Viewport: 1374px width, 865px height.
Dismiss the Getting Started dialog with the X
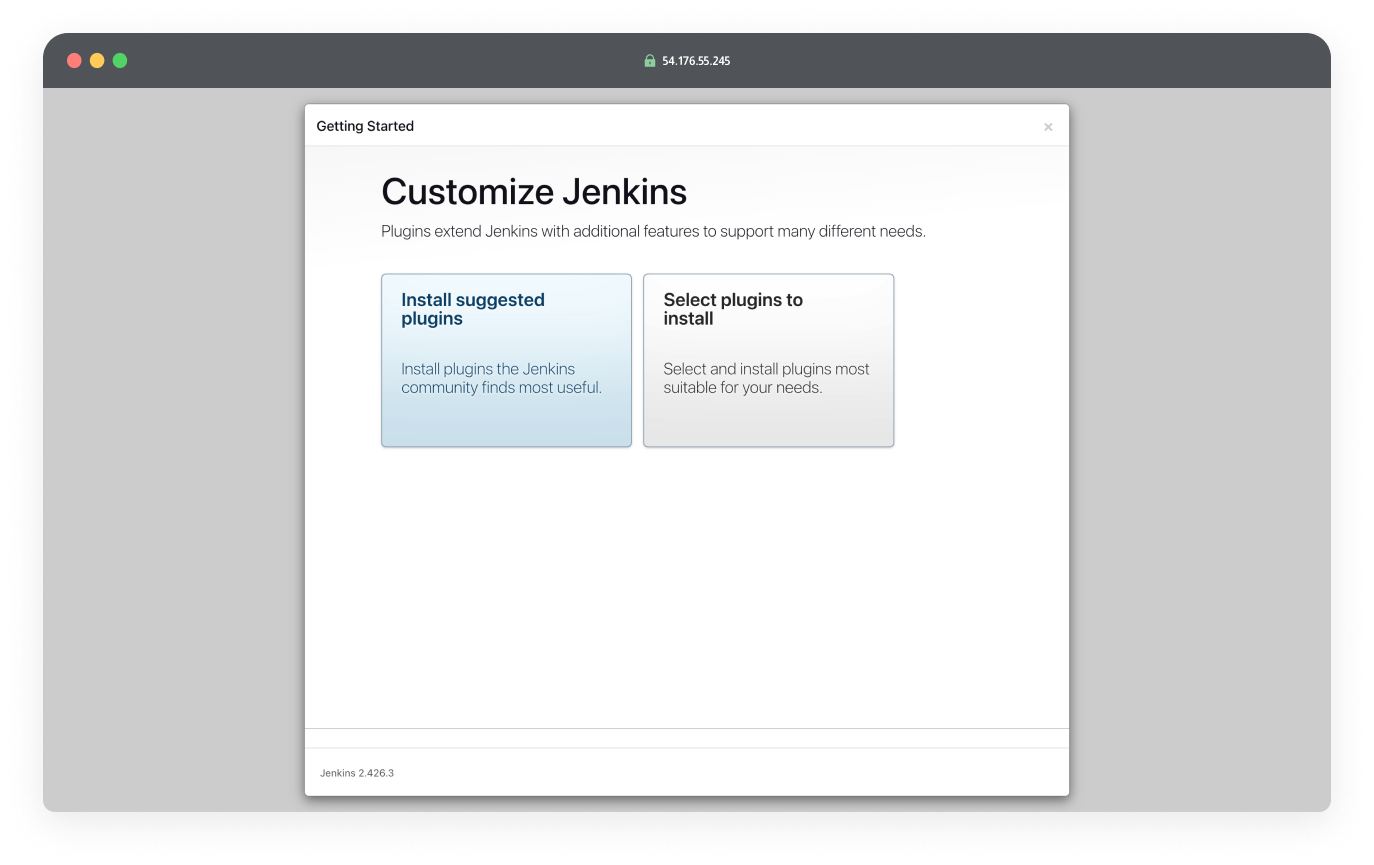1048,126
